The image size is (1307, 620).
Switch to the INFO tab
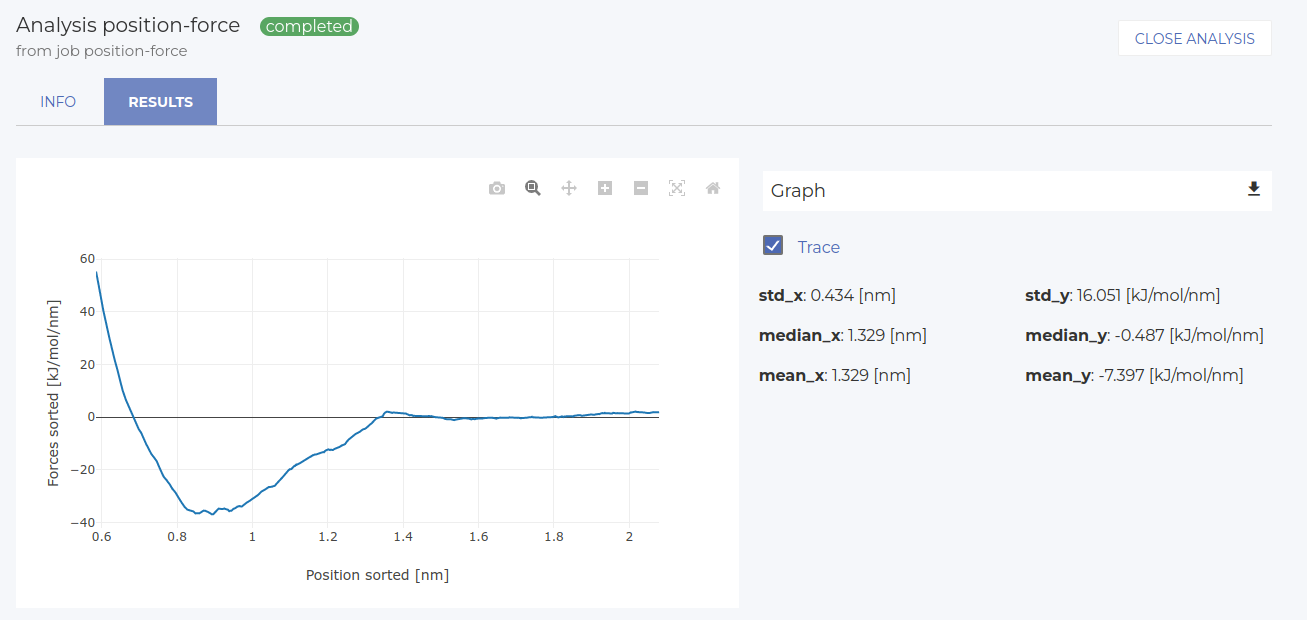click(x=58, y=102)
